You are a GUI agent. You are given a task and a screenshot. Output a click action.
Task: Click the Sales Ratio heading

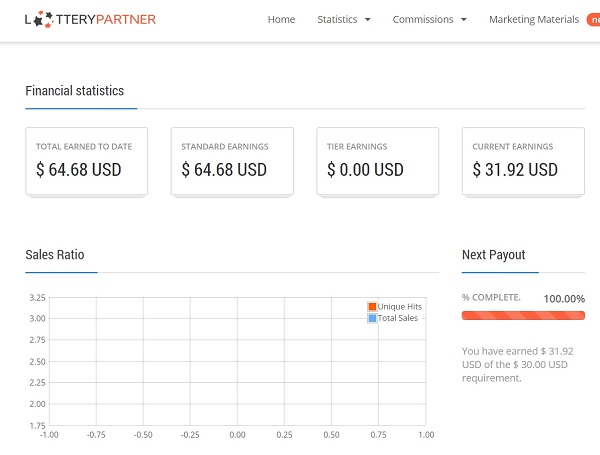tap(55, 255)
